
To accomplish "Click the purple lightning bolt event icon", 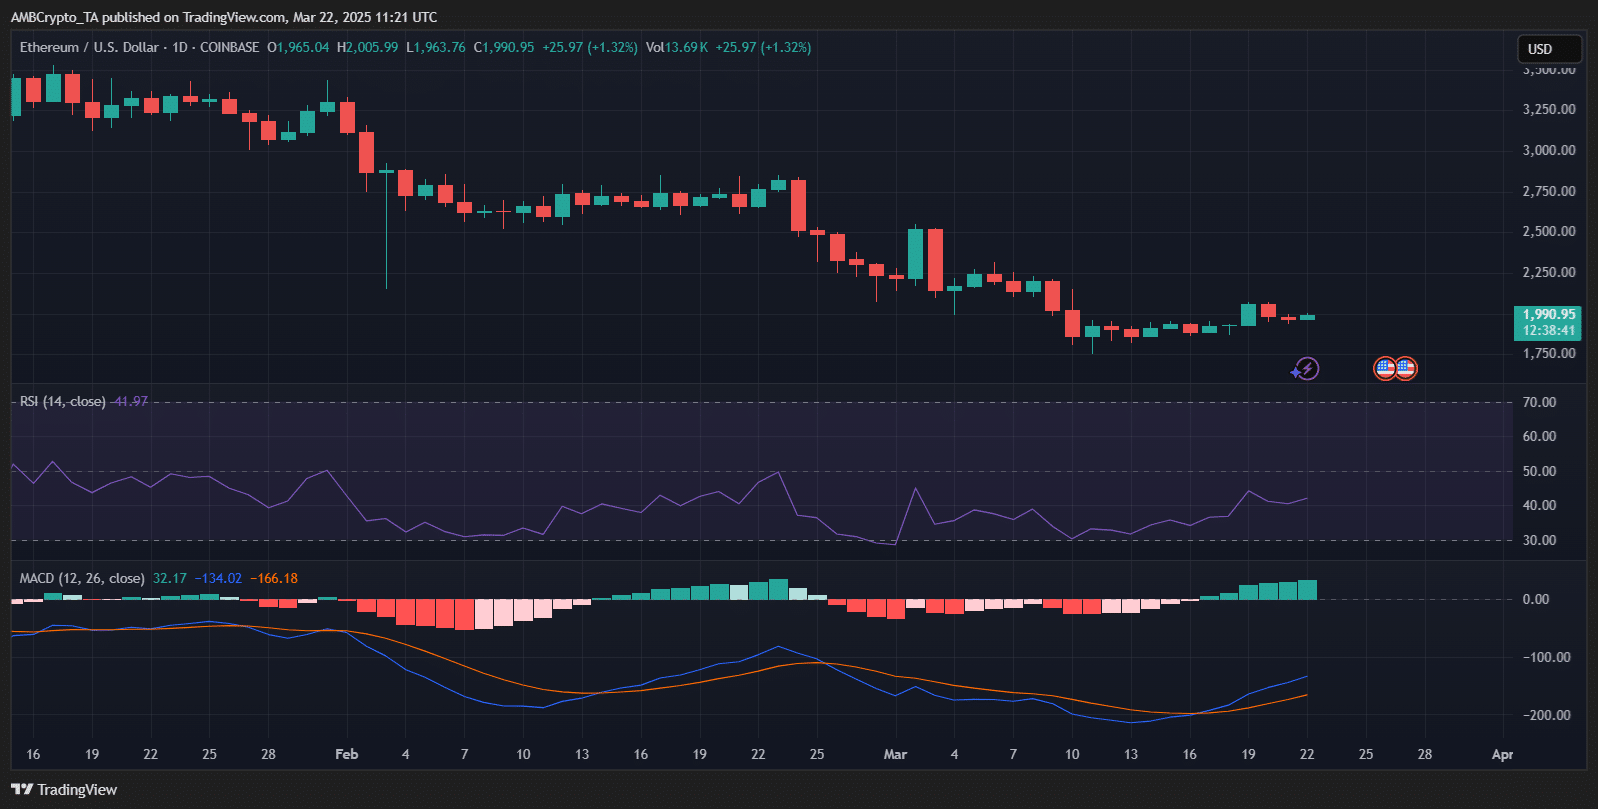I will click(1308, 369).
